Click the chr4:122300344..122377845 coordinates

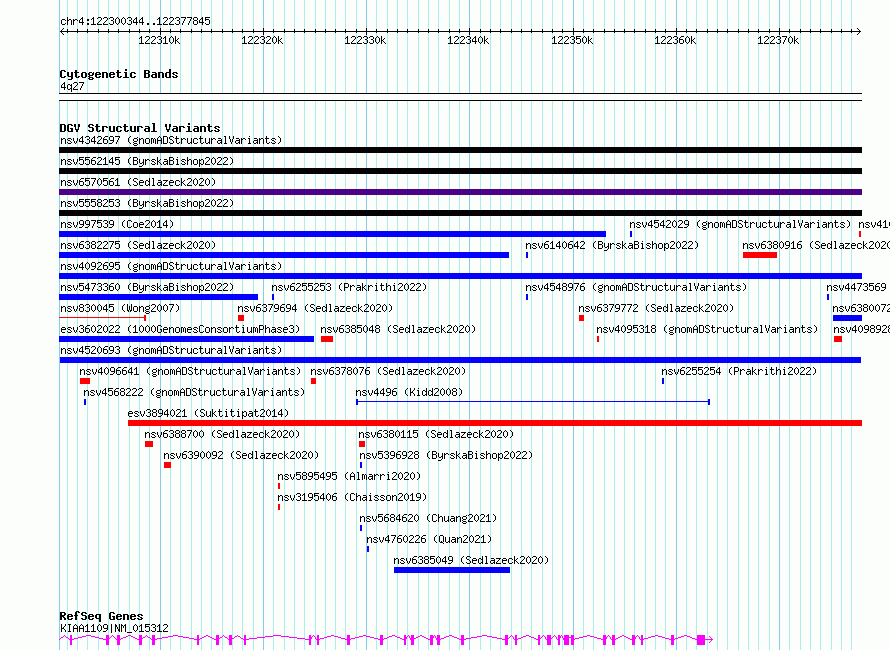(135, 21)
